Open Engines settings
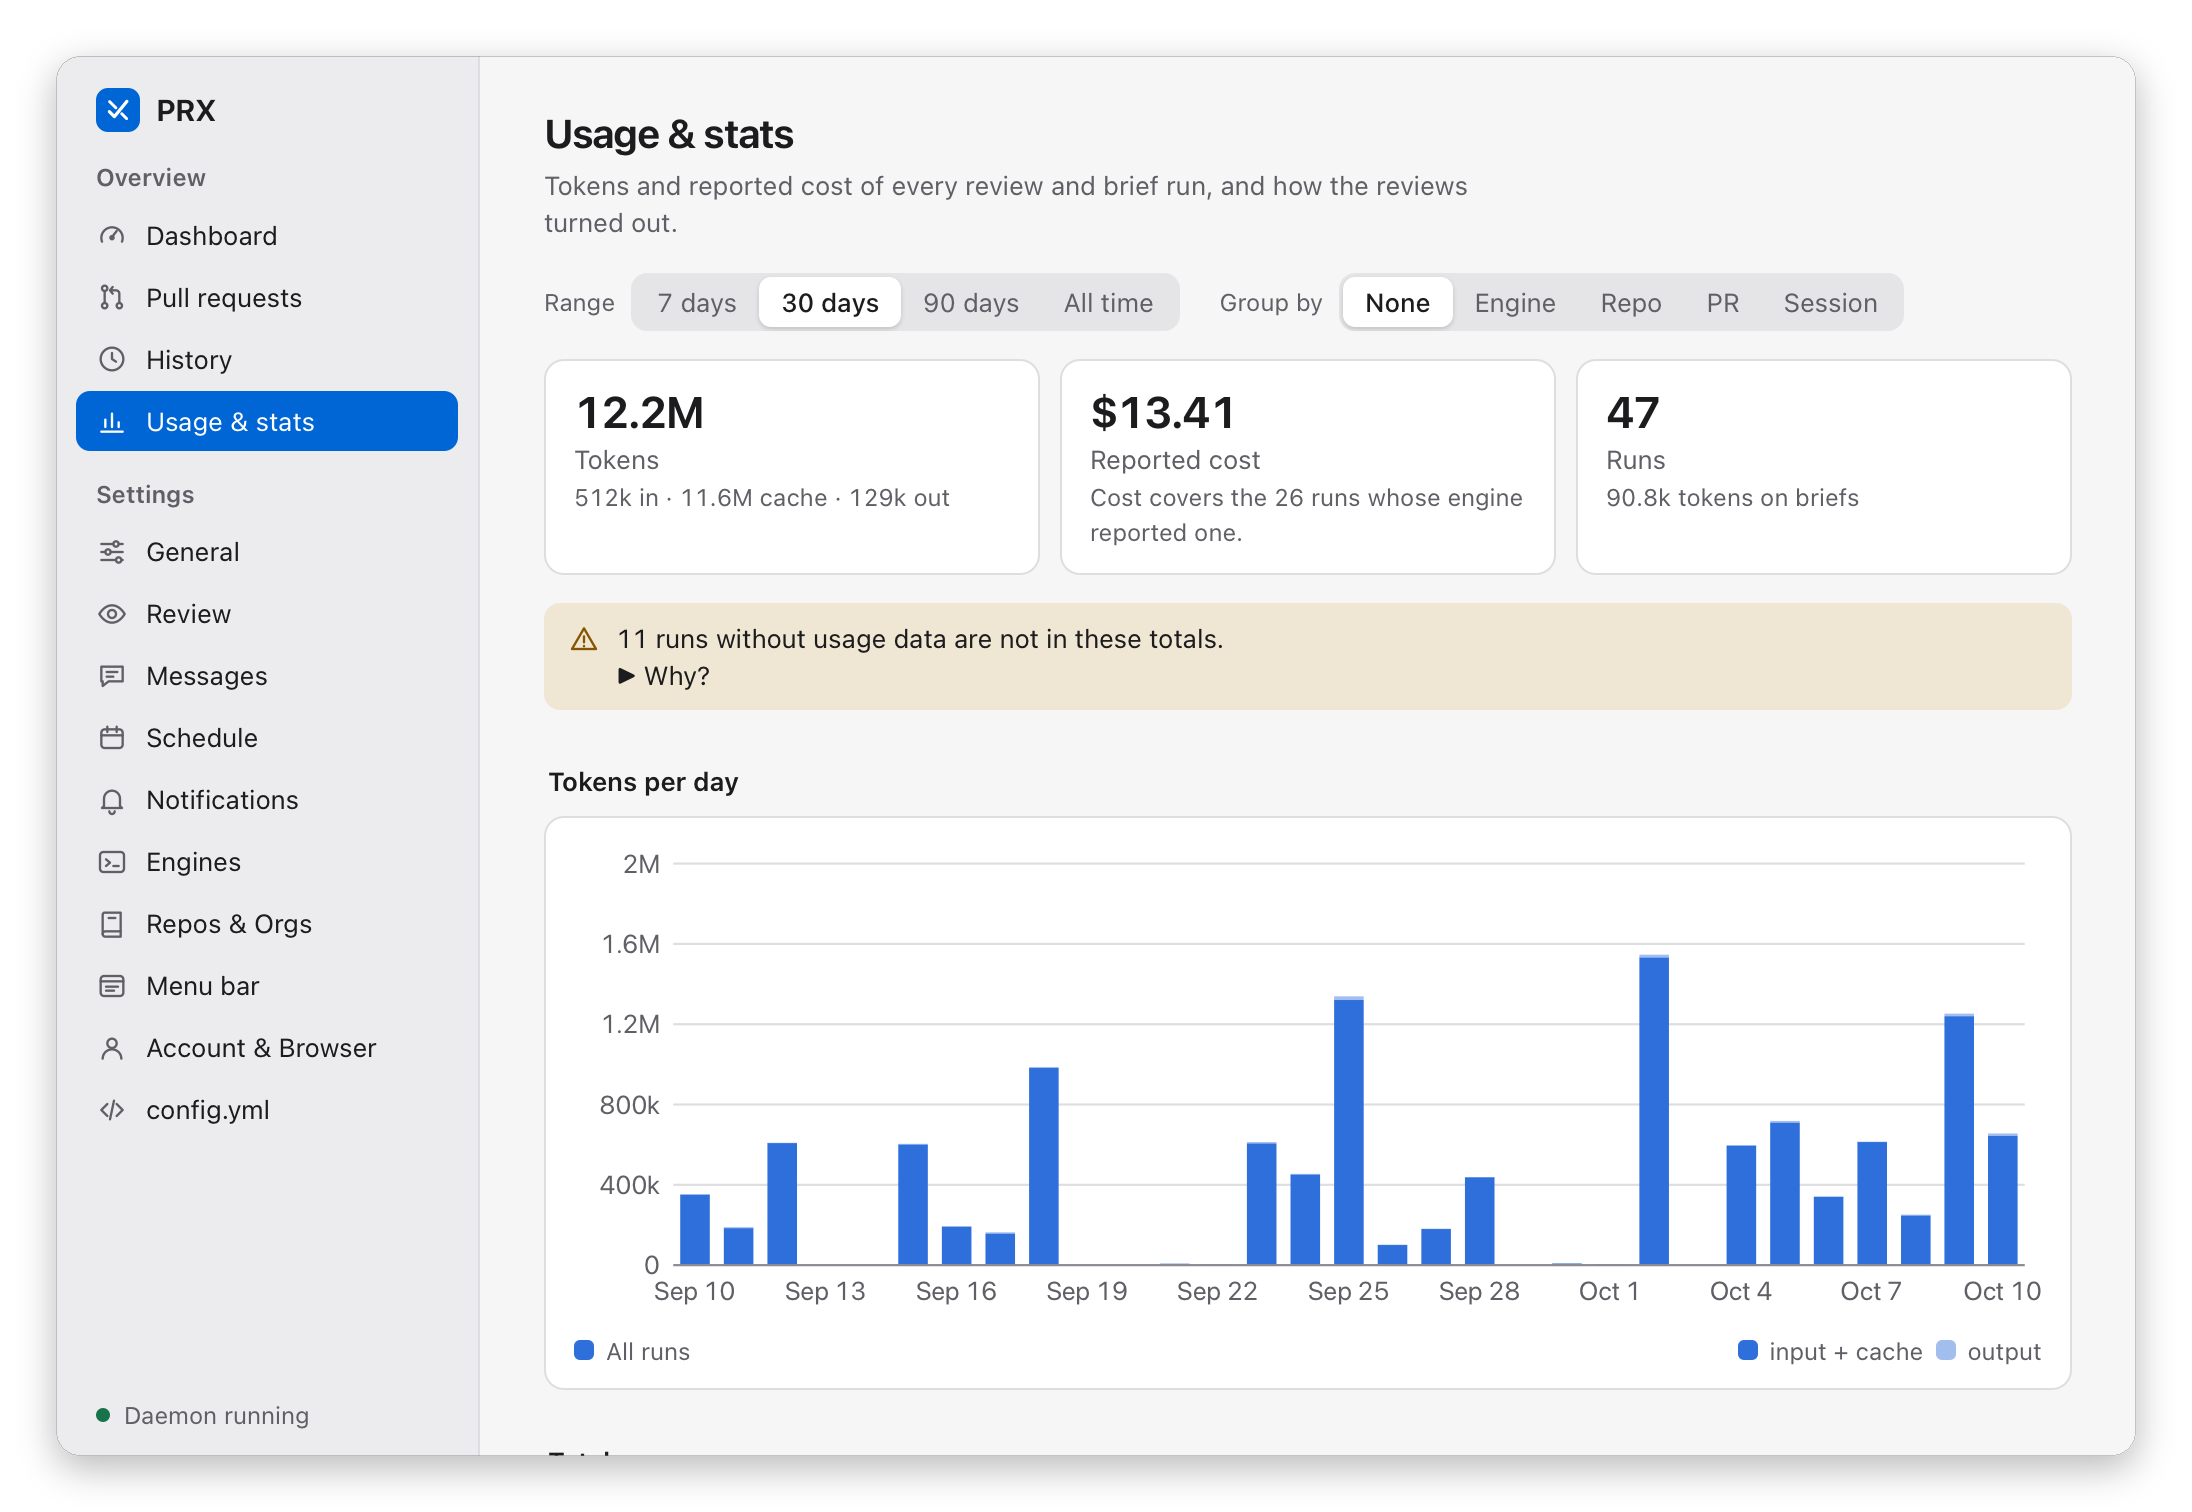2192x1512 pixels. 267,862
